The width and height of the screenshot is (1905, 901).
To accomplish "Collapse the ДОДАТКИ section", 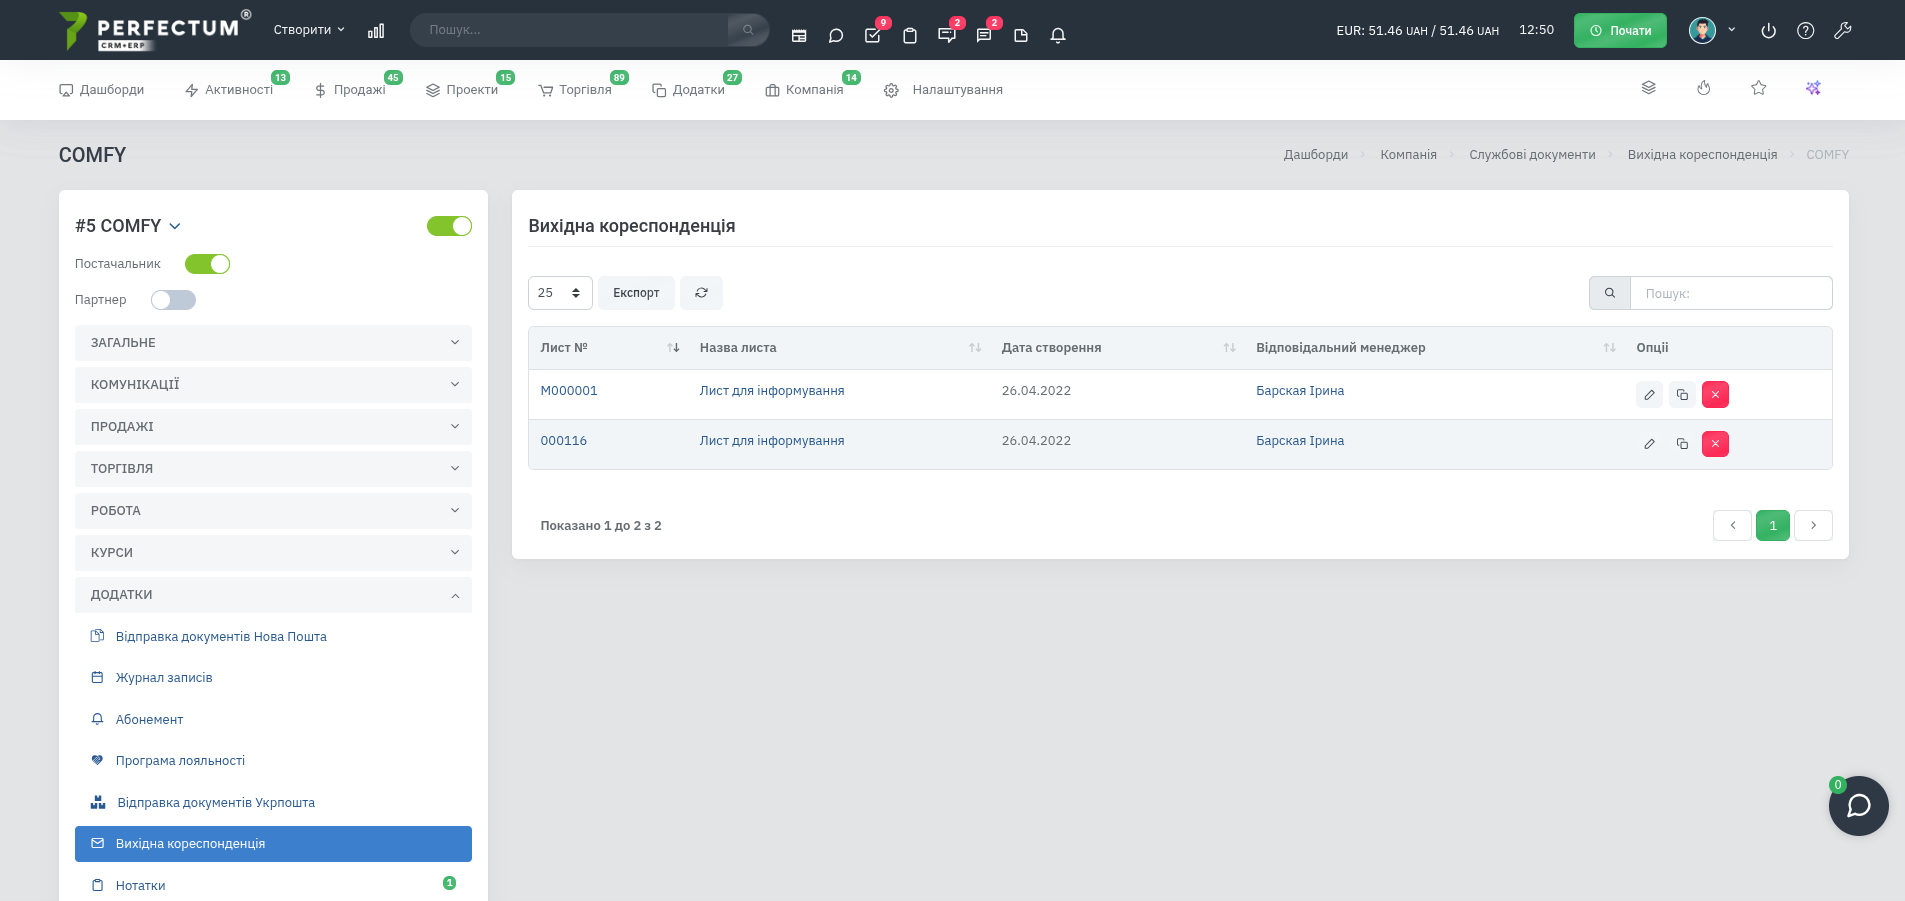I will point(273,595).
